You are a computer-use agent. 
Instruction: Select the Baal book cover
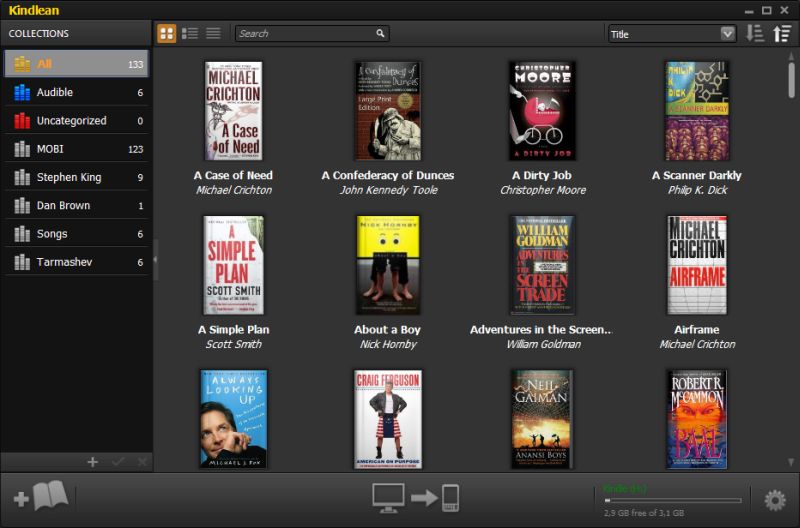coord(697,419)
